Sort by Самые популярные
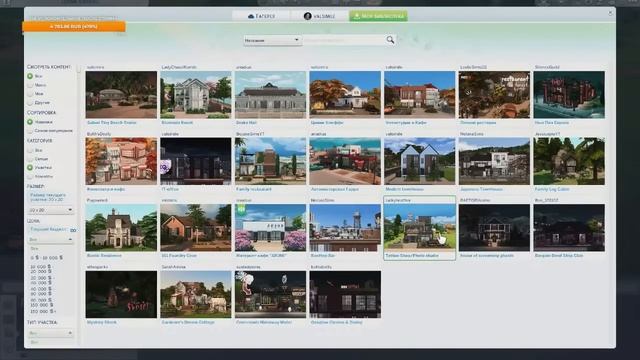The width and height of the screenshot is (640, 360). [x=30, y=131]
